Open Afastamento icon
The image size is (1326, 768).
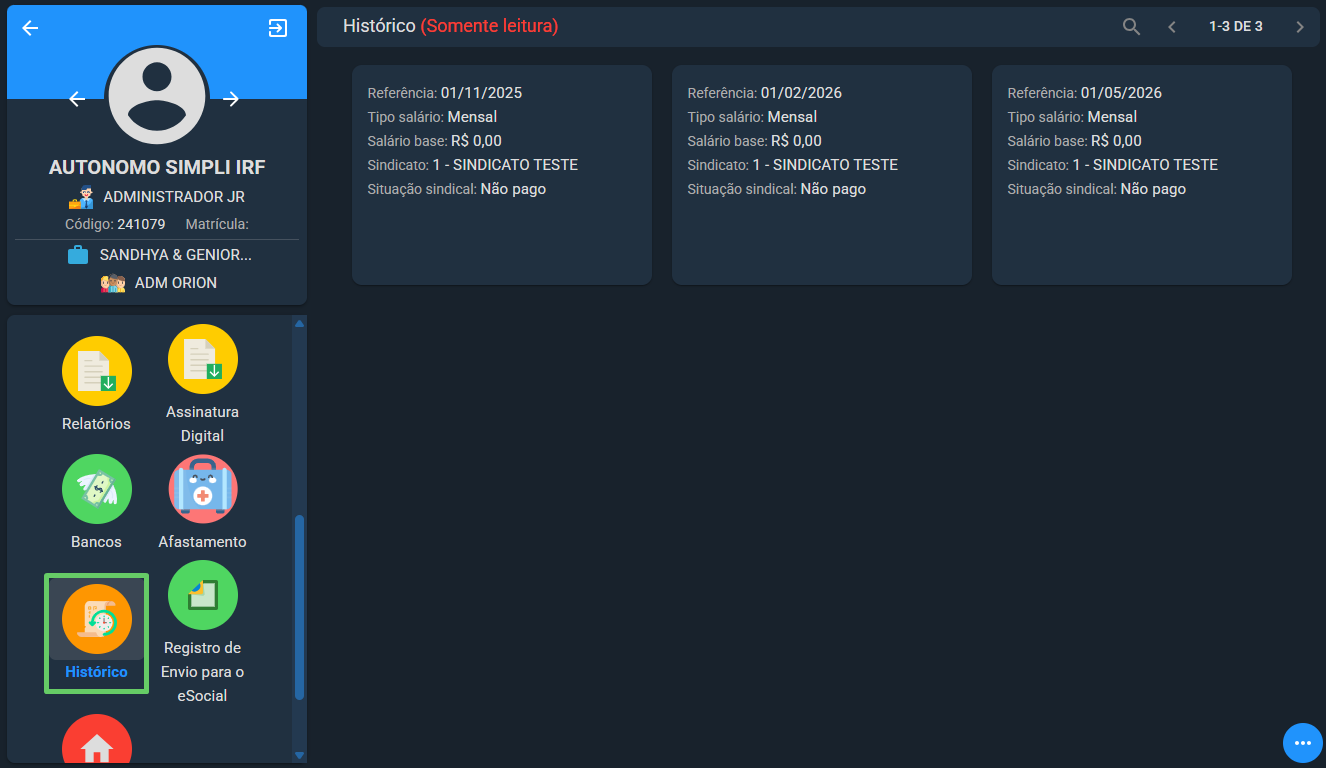(x=203, y=489)
